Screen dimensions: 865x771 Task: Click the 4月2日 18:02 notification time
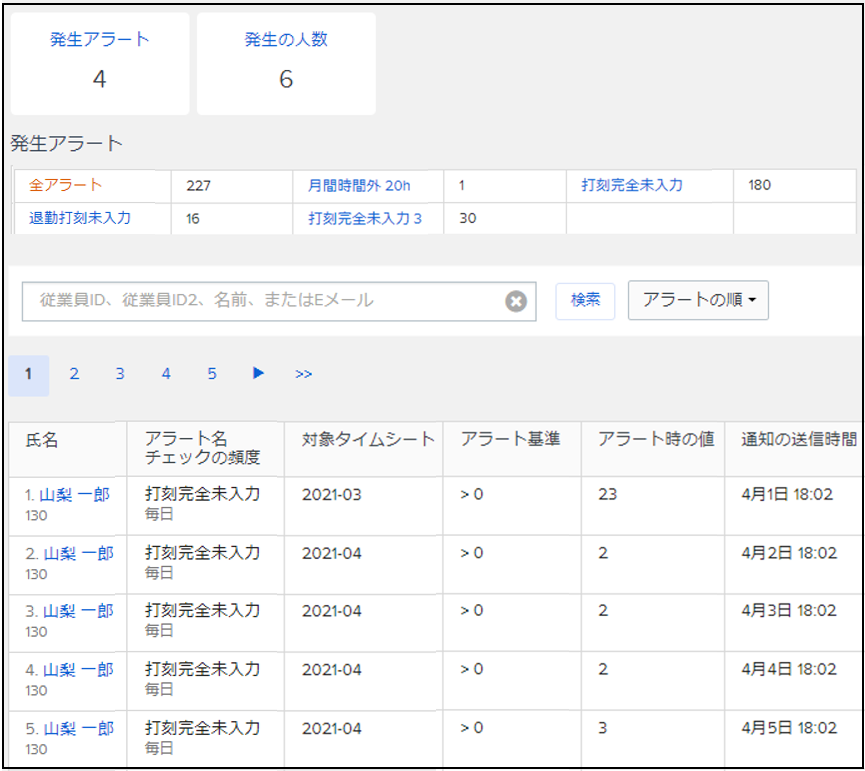click(x=789, y=553)
